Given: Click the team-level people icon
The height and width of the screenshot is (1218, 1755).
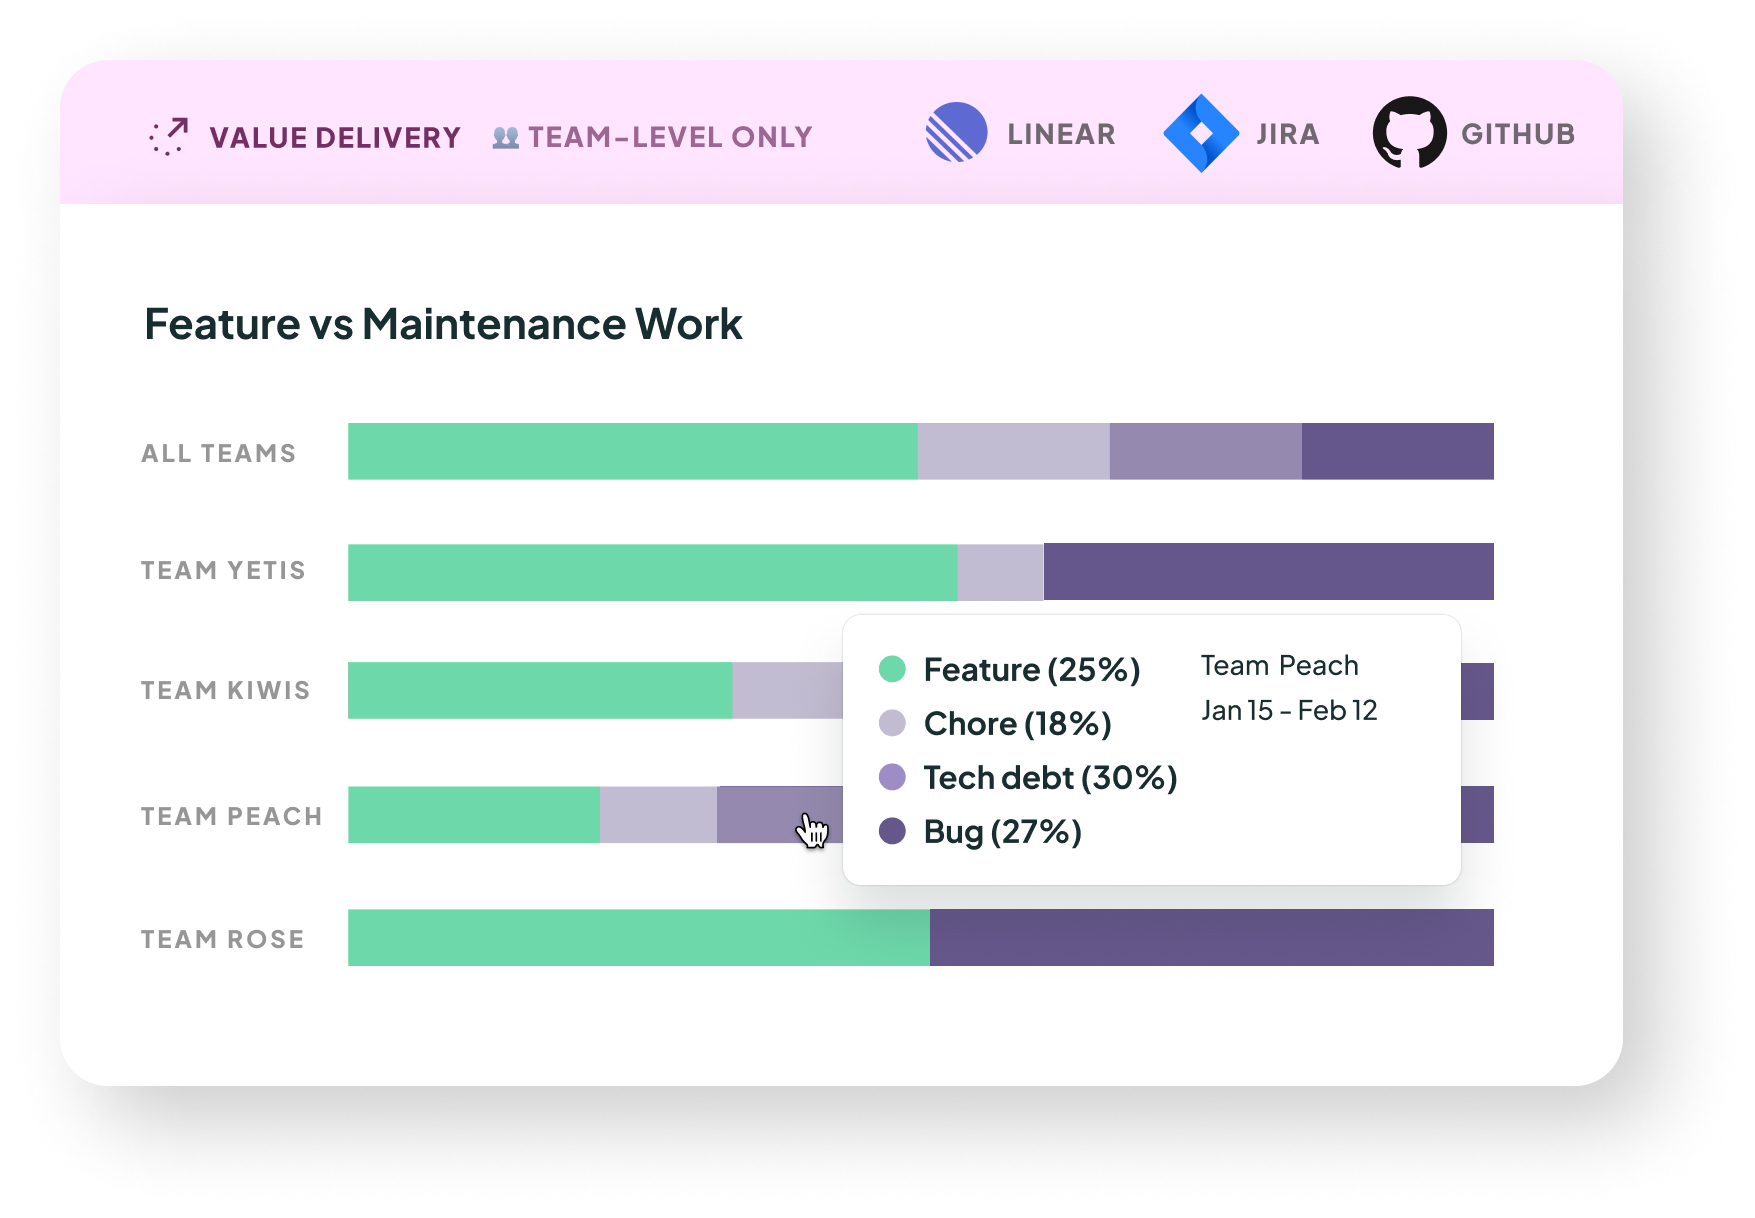Looking at the screenshot, I should (x=506, y=138).
